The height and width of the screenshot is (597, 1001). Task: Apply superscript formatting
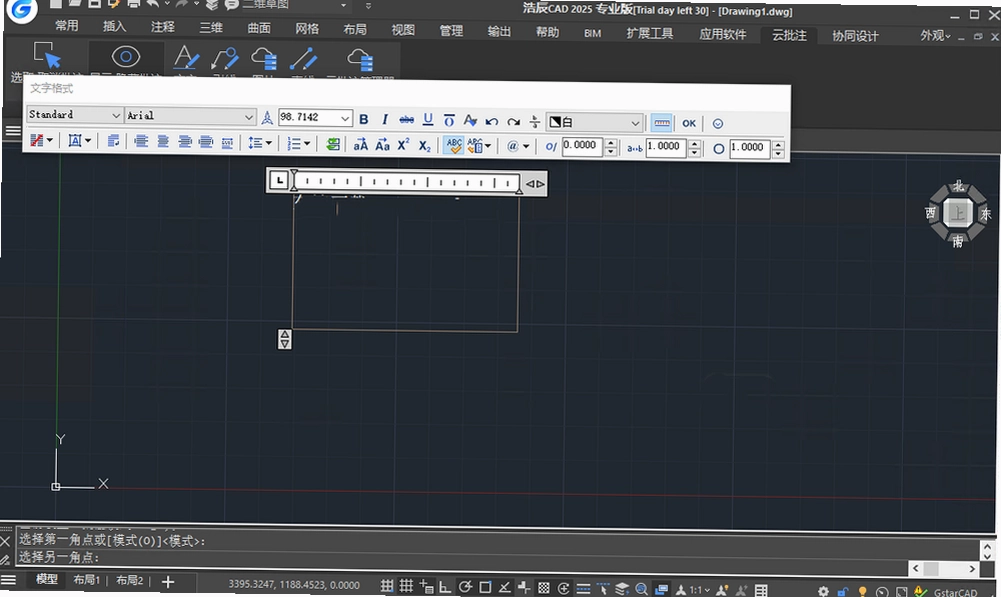click(x=403, y=145)
